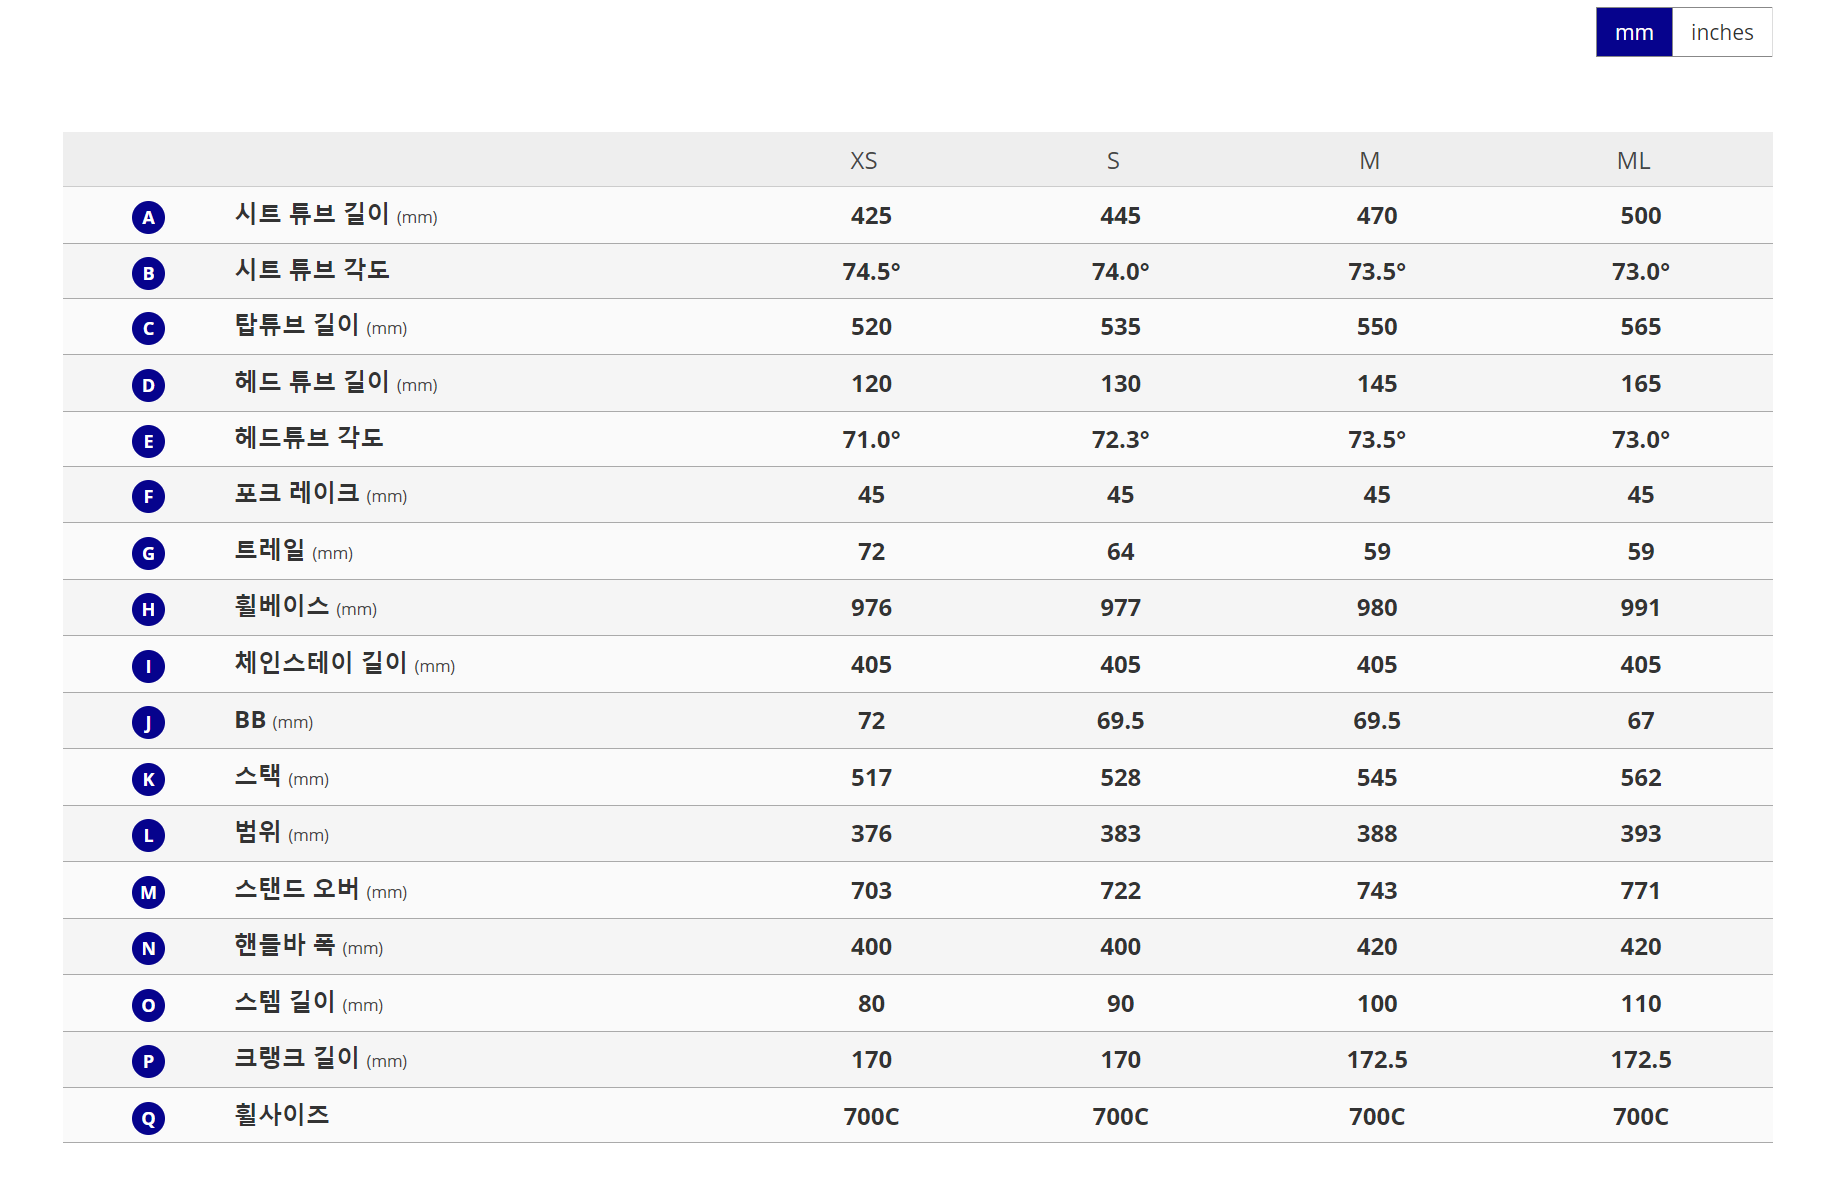Click the 976 wheelbase value under XS

pos(871,608)
